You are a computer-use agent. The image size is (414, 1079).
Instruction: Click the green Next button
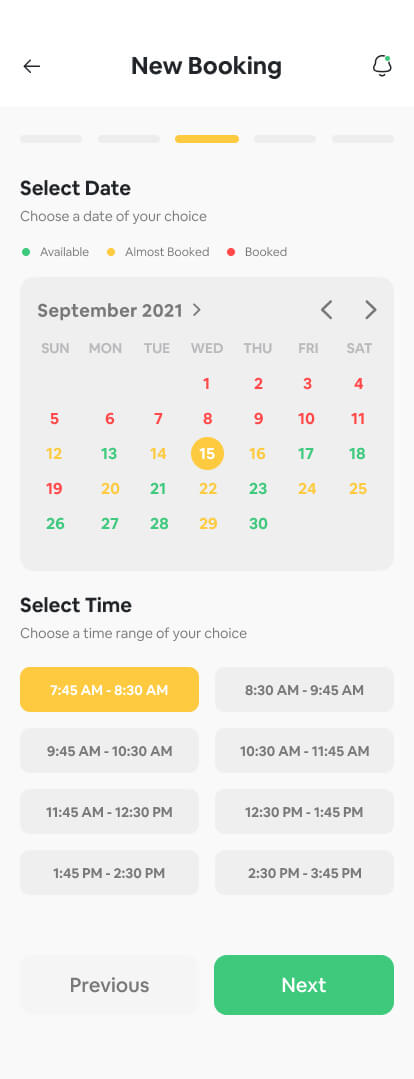[304, 985]
